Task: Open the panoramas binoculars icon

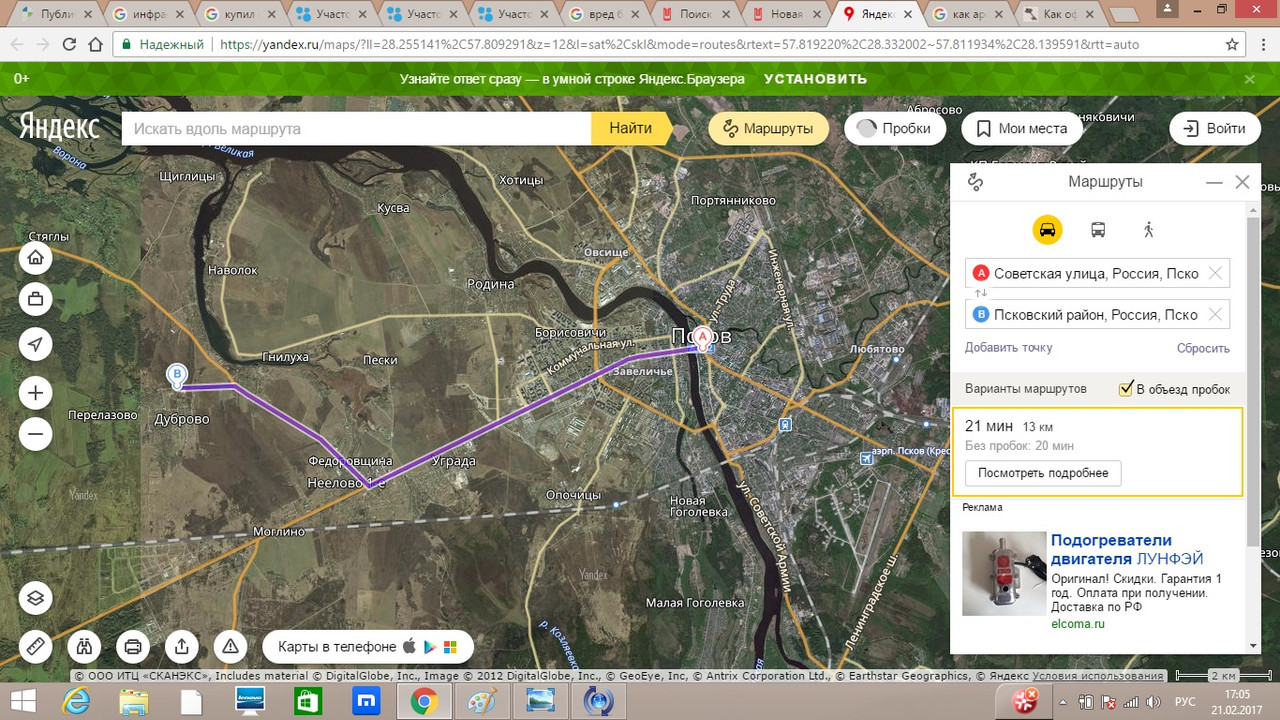Action: click(85, 647)
